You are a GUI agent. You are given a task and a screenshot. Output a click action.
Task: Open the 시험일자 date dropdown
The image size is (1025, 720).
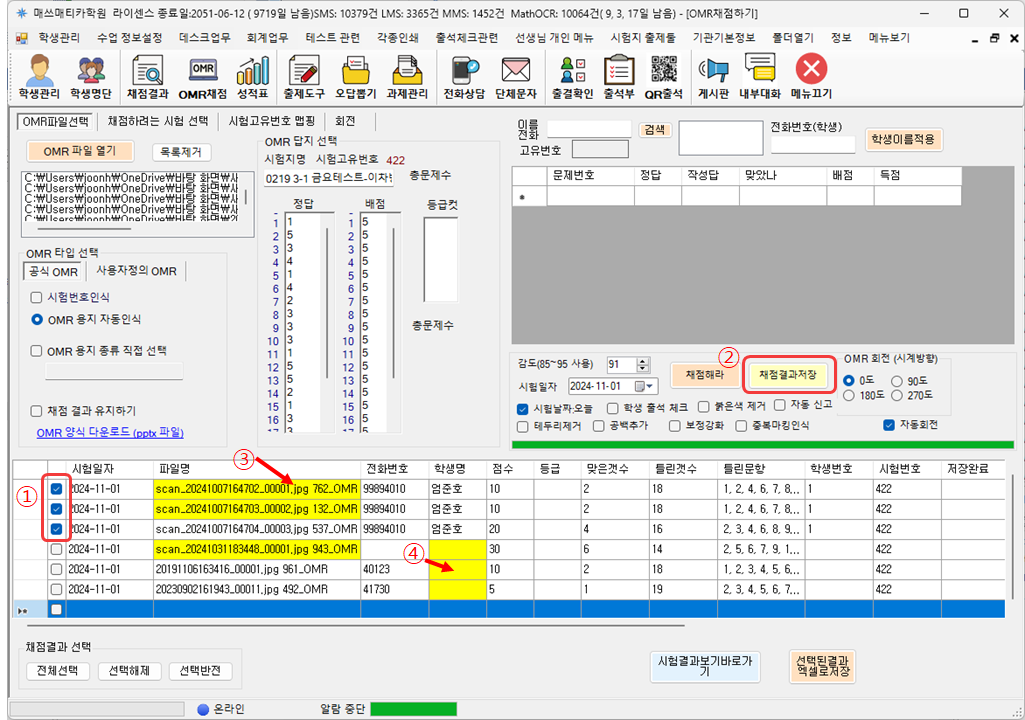[x=650, y=386]
